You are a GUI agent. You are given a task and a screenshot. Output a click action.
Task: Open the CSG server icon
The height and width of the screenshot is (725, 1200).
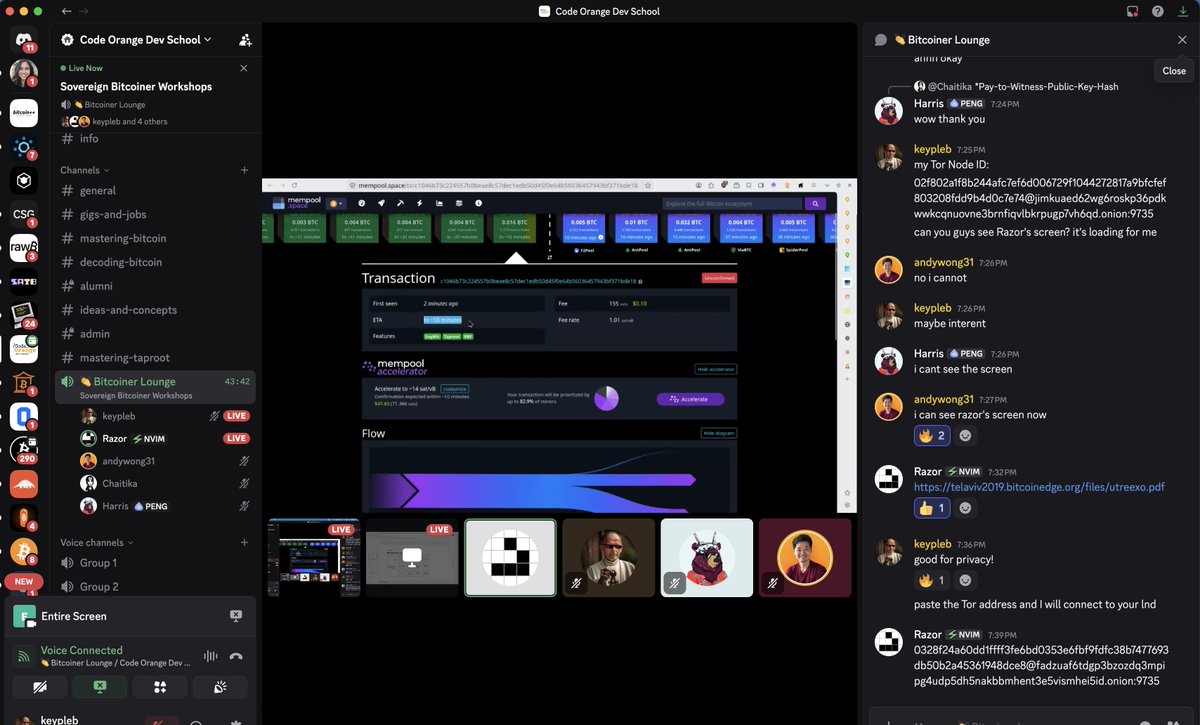pos(24,214)
